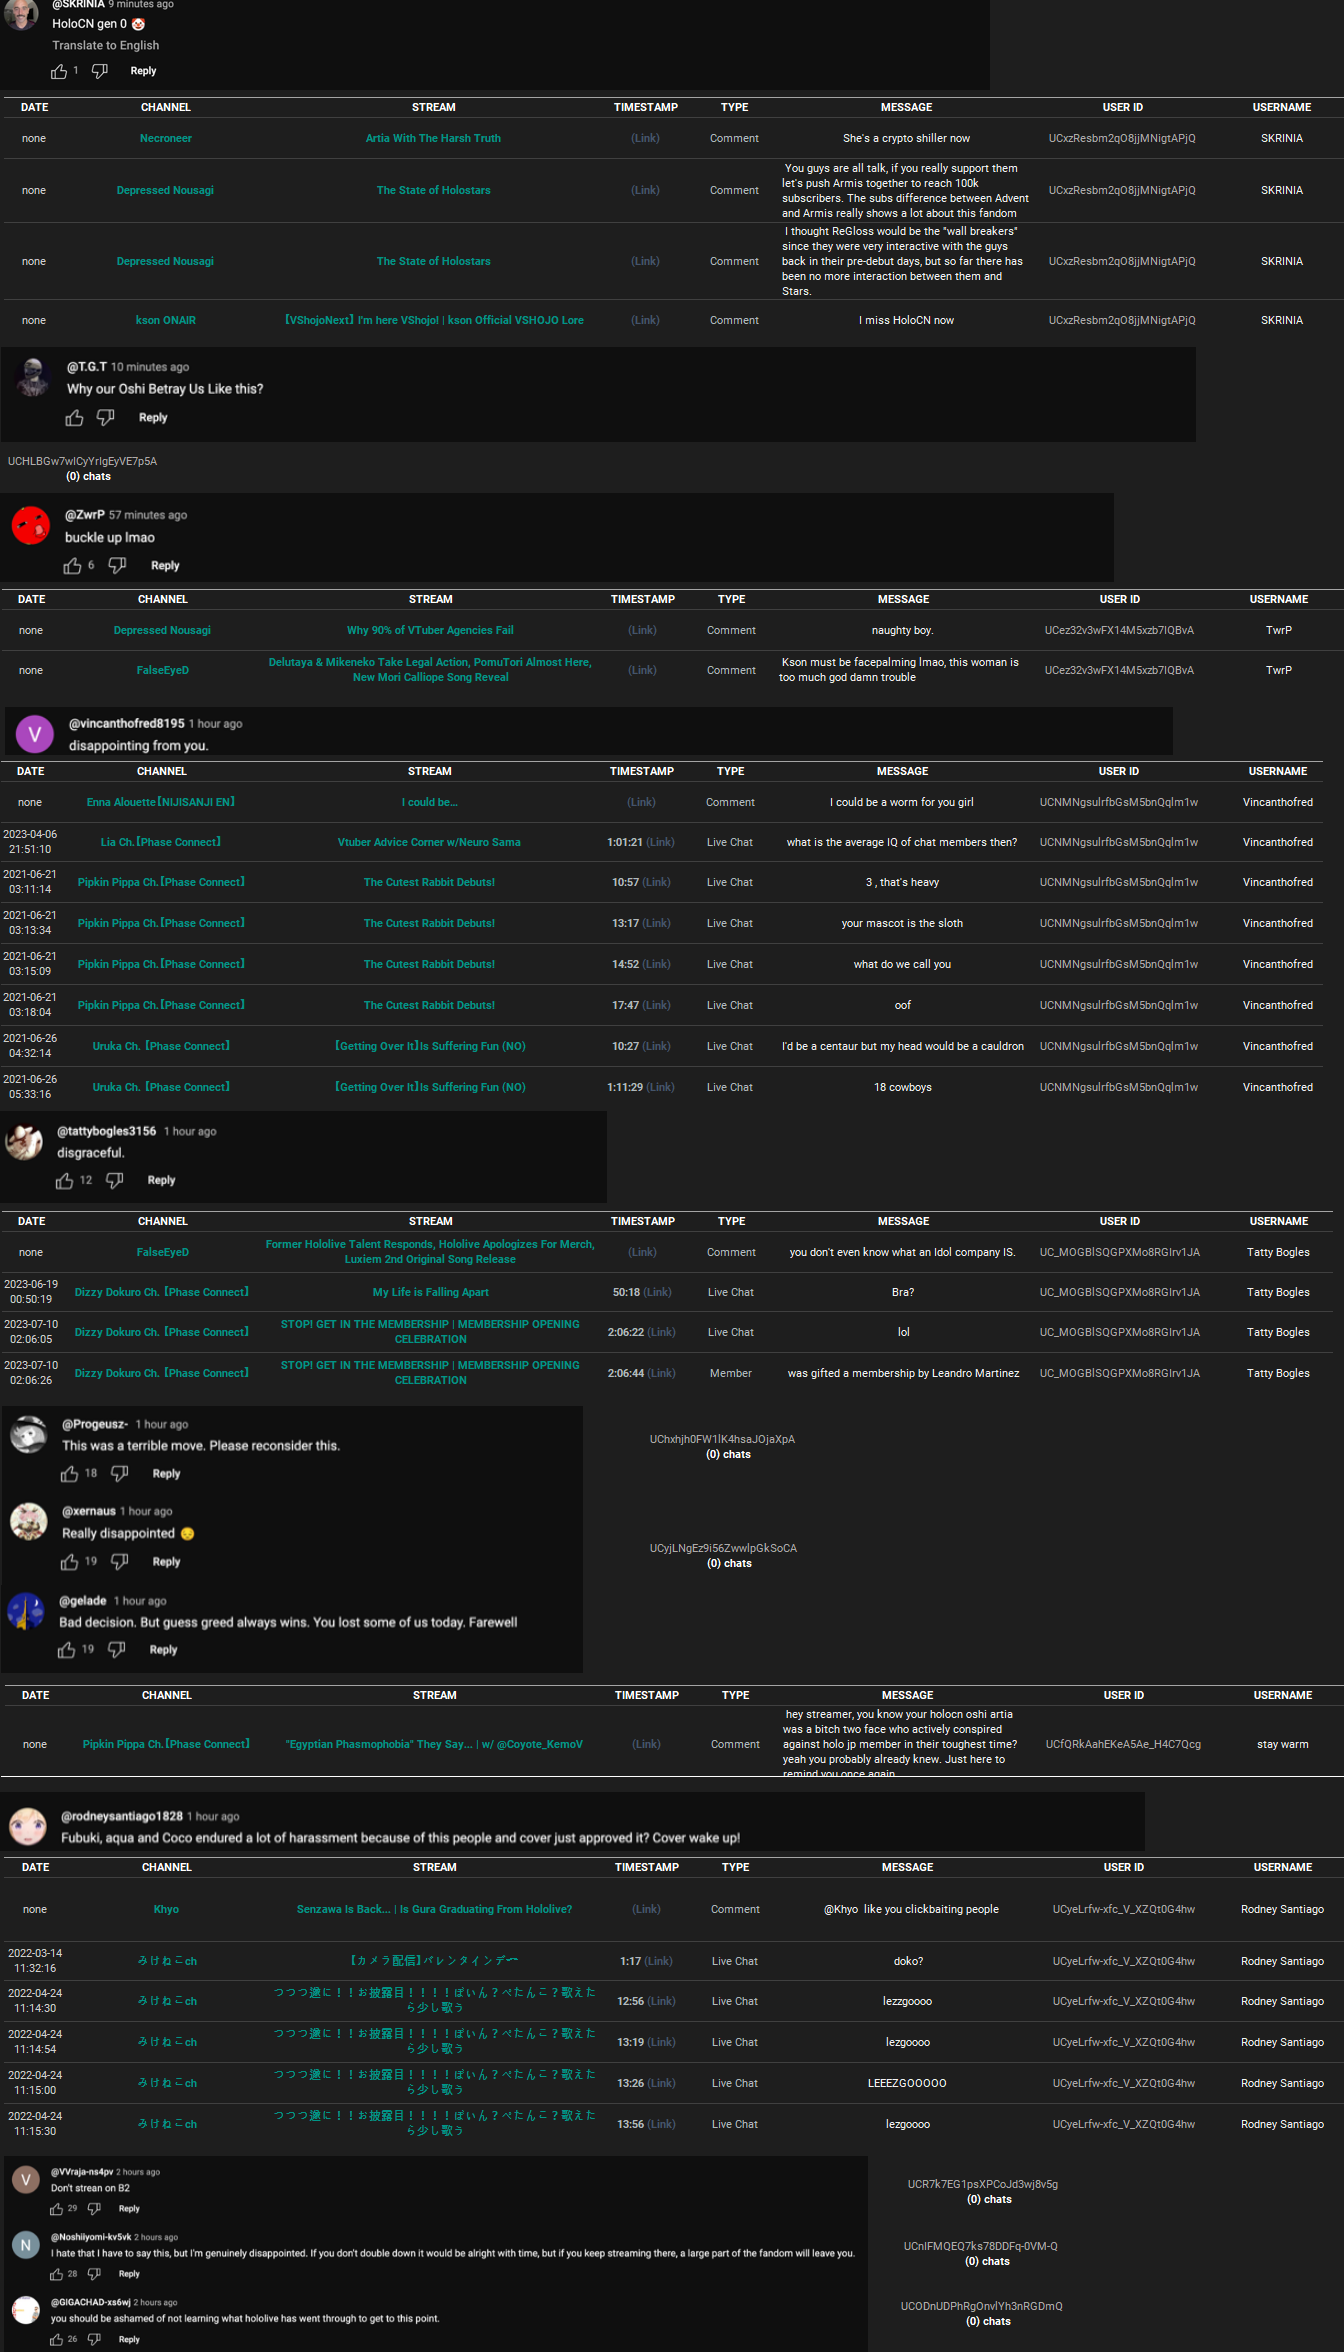Dislike @VVraja-ns4pv's 'Don't strean on B2' comment
Viewport: 1344px width, 2352px height.
click(94, 2209)
